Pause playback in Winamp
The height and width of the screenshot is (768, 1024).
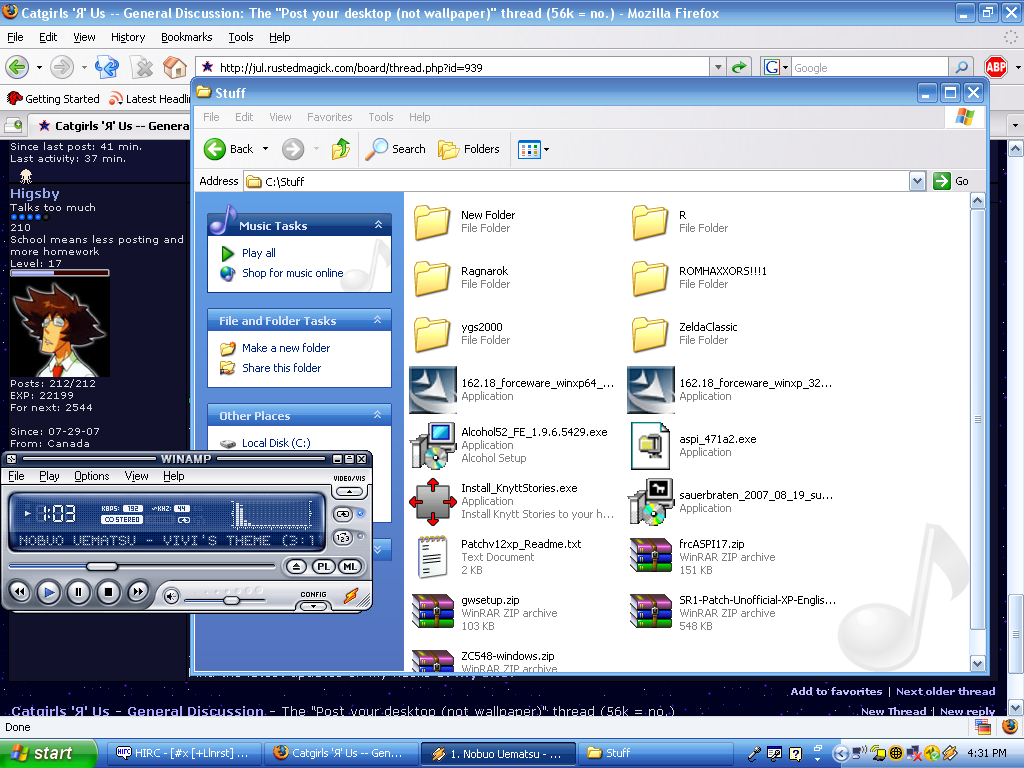pos(78,592)
